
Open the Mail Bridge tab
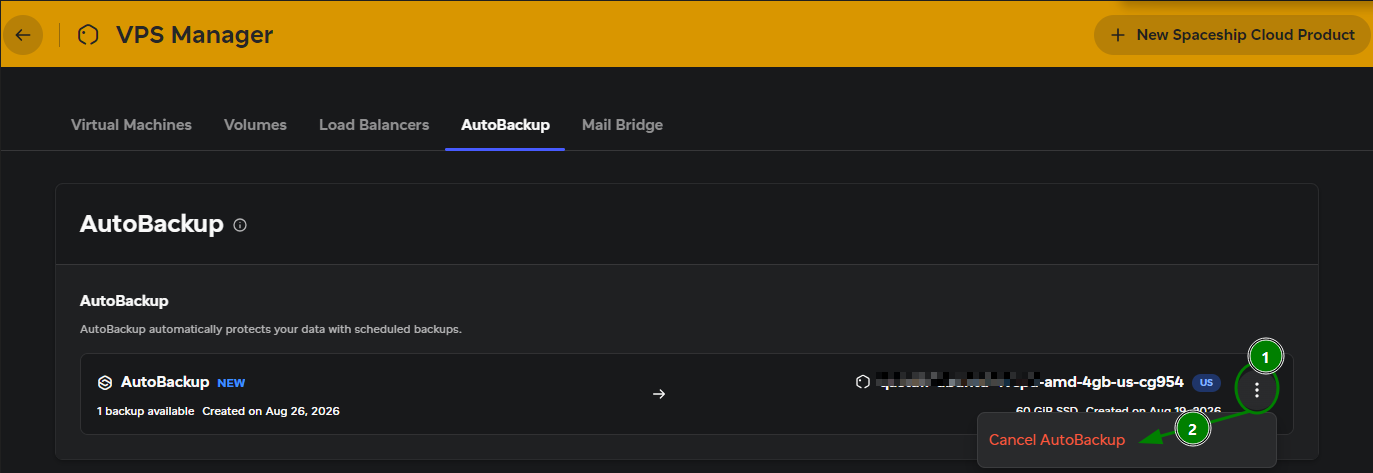pos(622,125)
